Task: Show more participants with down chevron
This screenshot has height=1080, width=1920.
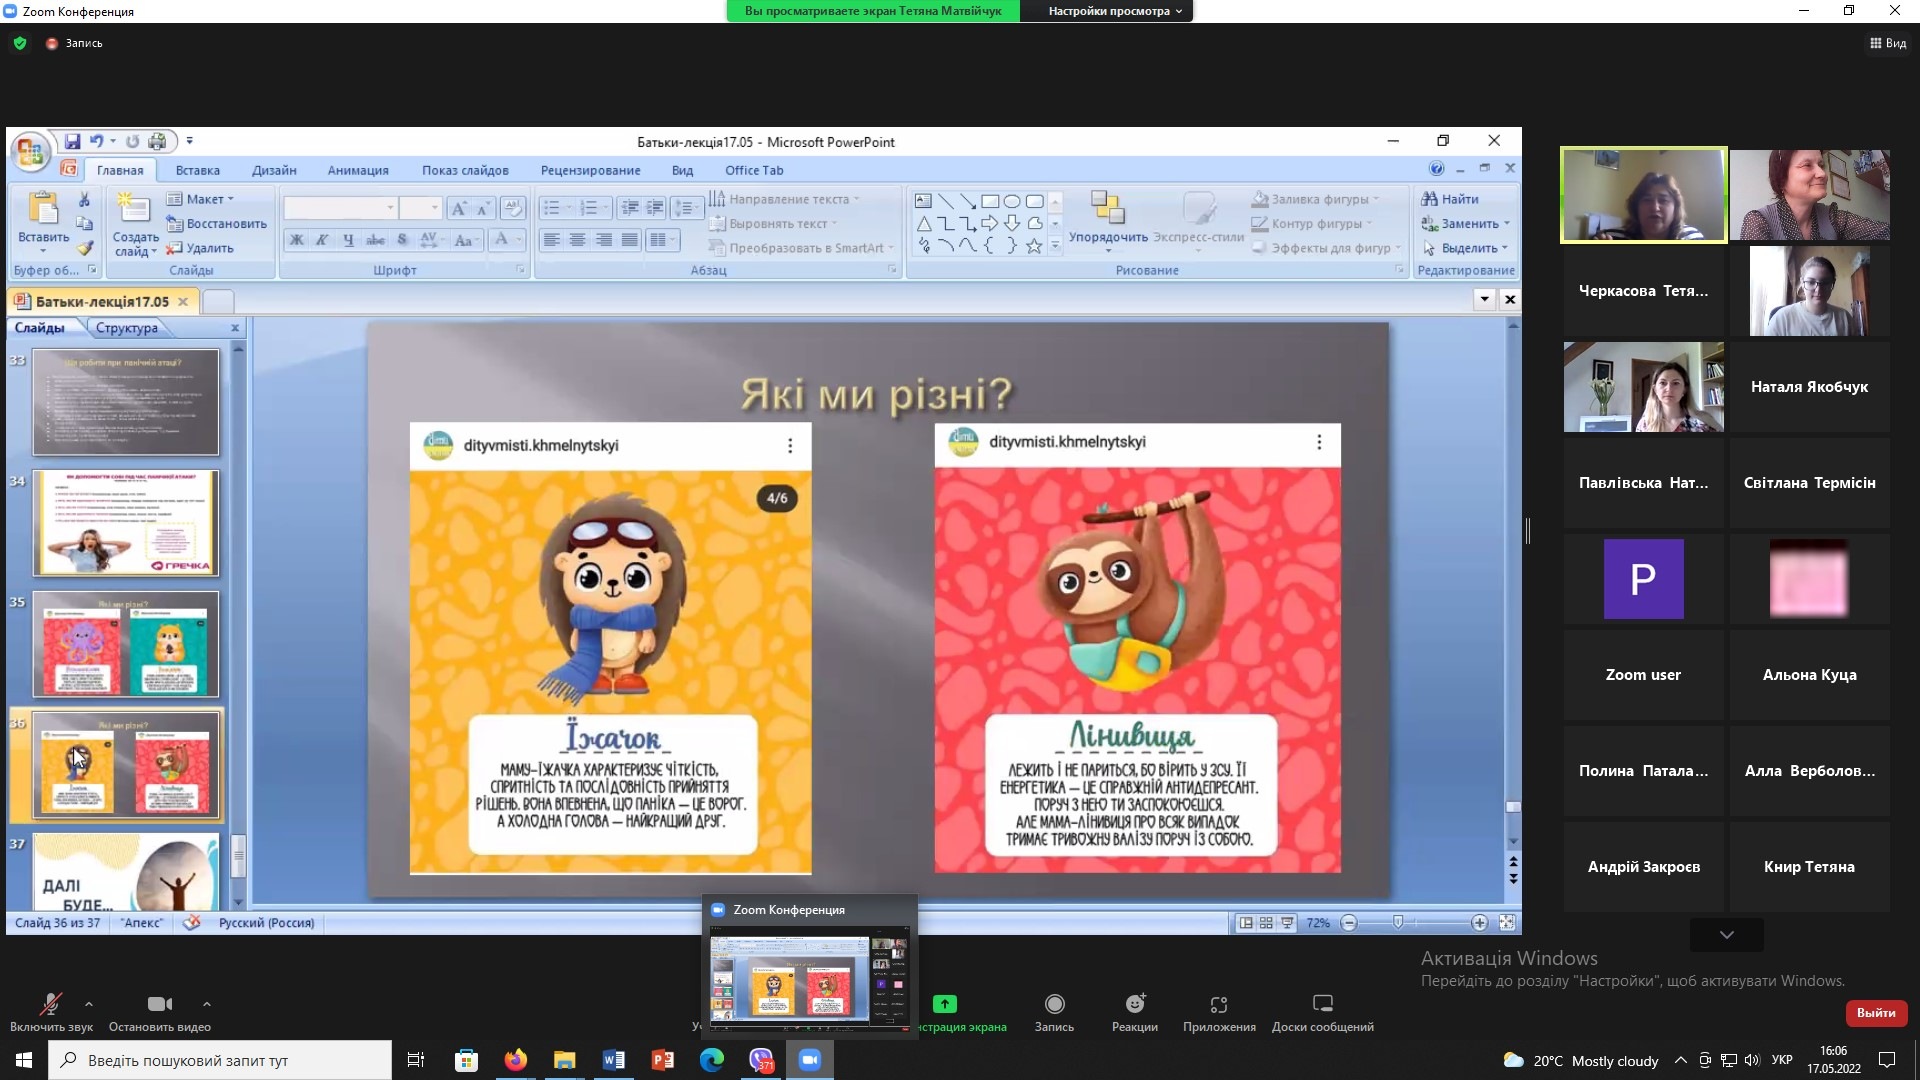Action: pos(1726,935)
